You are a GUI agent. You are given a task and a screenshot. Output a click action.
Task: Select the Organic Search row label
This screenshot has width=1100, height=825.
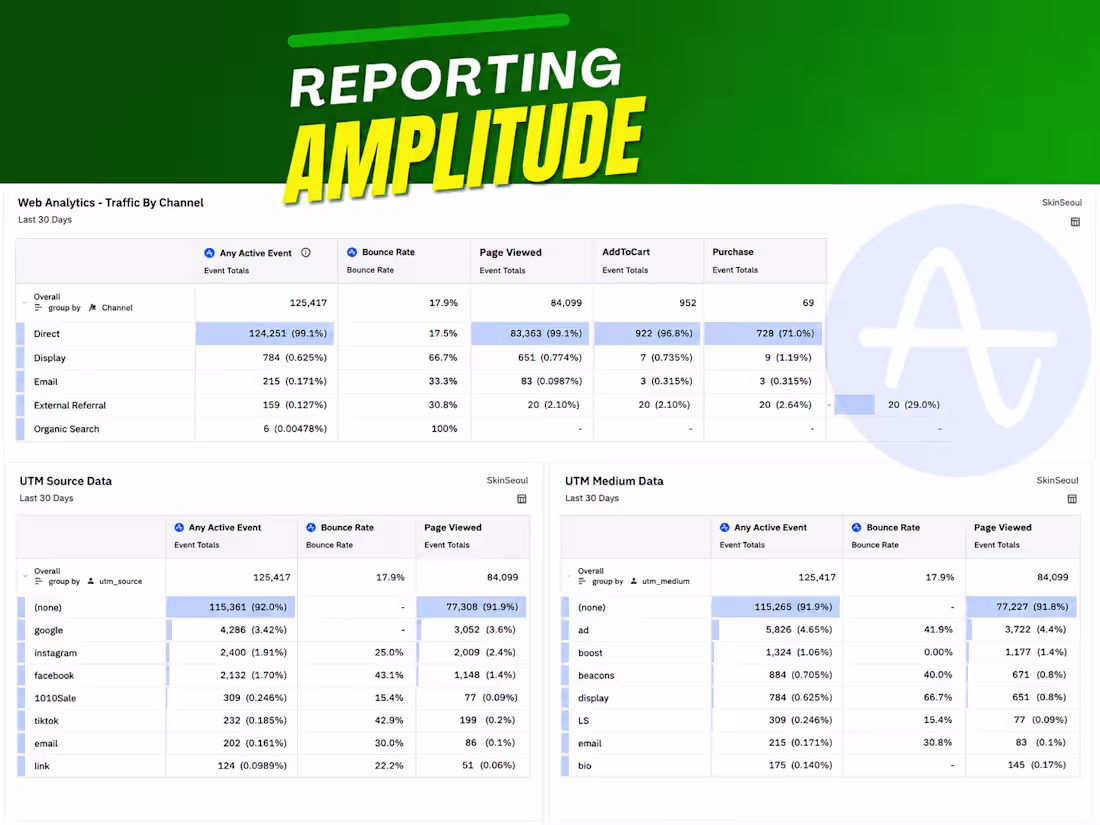(x=66, y=429)
